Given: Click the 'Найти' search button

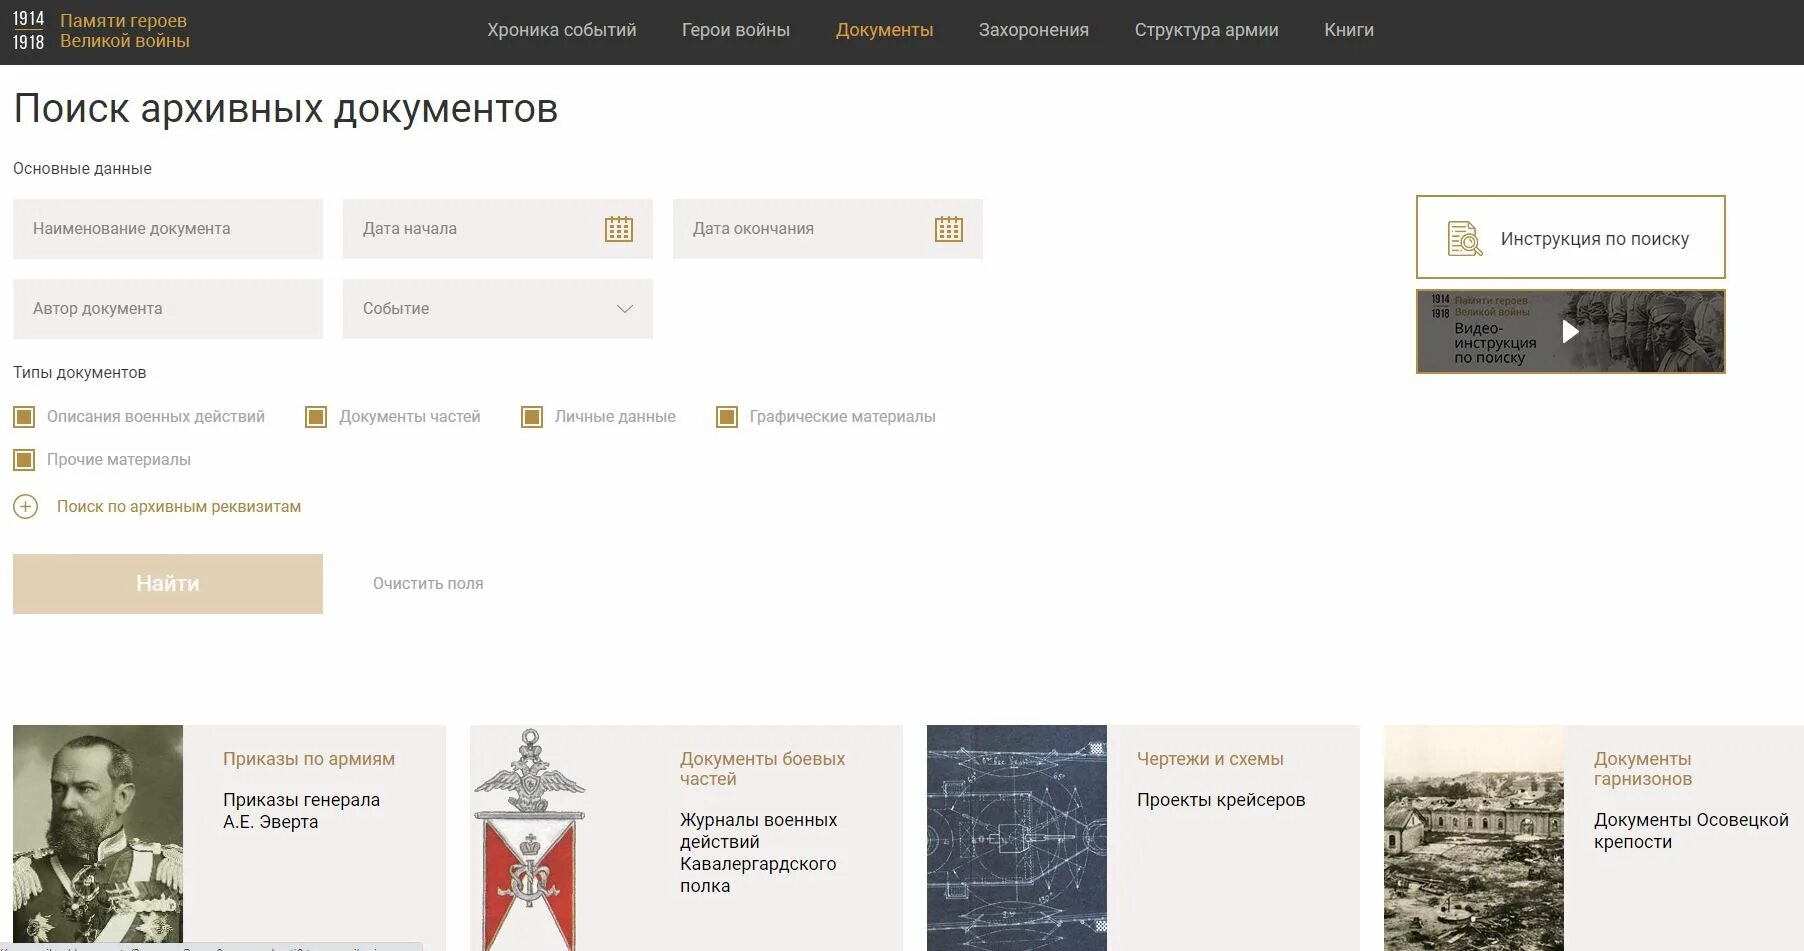Looking at the screenshot, I should pyautogui.click(x=168, y=584).
